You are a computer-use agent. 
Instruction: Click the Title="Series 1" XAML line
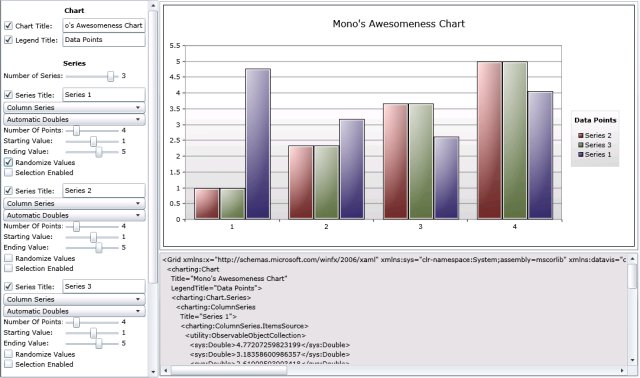click(x=208, y=316)
